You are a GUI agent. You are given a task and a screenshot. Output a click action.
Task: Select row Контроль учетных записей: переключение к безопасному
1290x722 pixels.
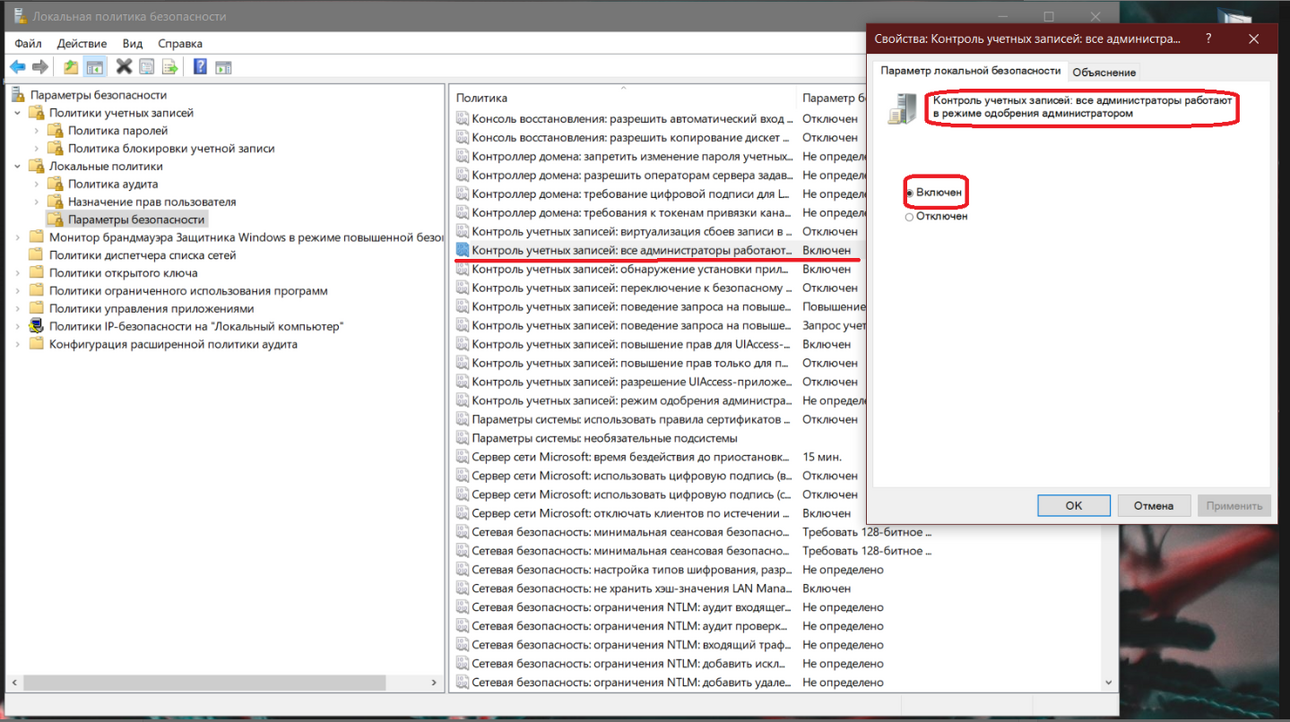click(659, 288)
